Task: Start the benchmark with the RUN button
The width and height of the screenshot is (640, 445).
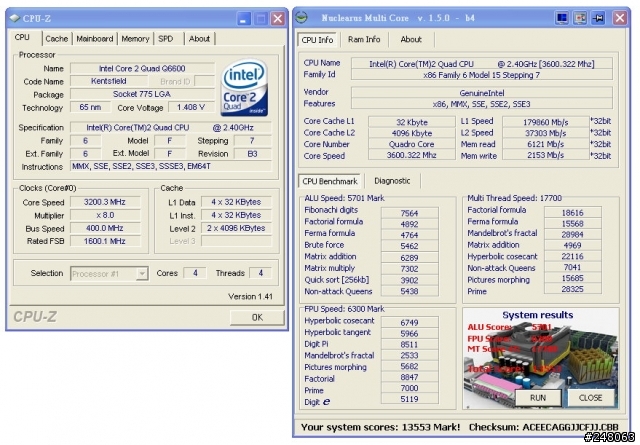Action: [x=538, y=398]
